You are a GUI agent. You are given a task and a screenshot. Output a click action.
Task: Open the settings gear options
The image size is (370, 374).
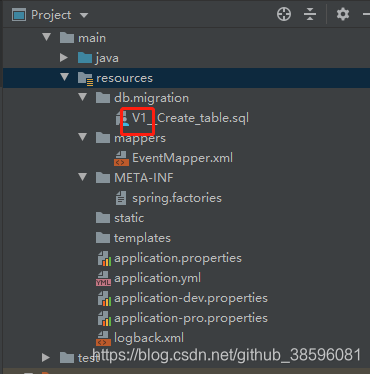[343, 14]
